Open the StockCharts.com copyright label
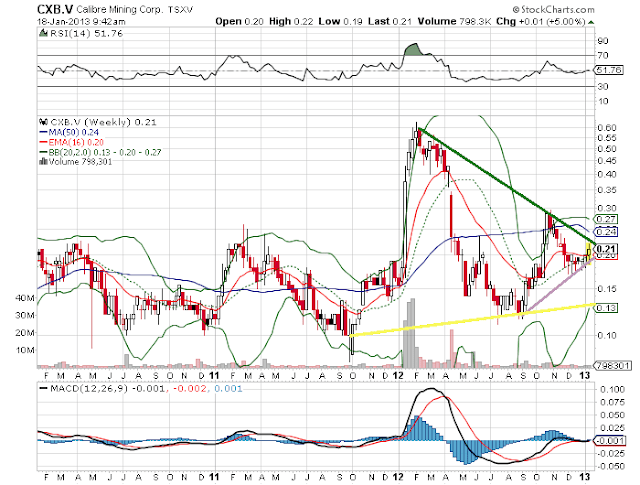 pos(553,9)
